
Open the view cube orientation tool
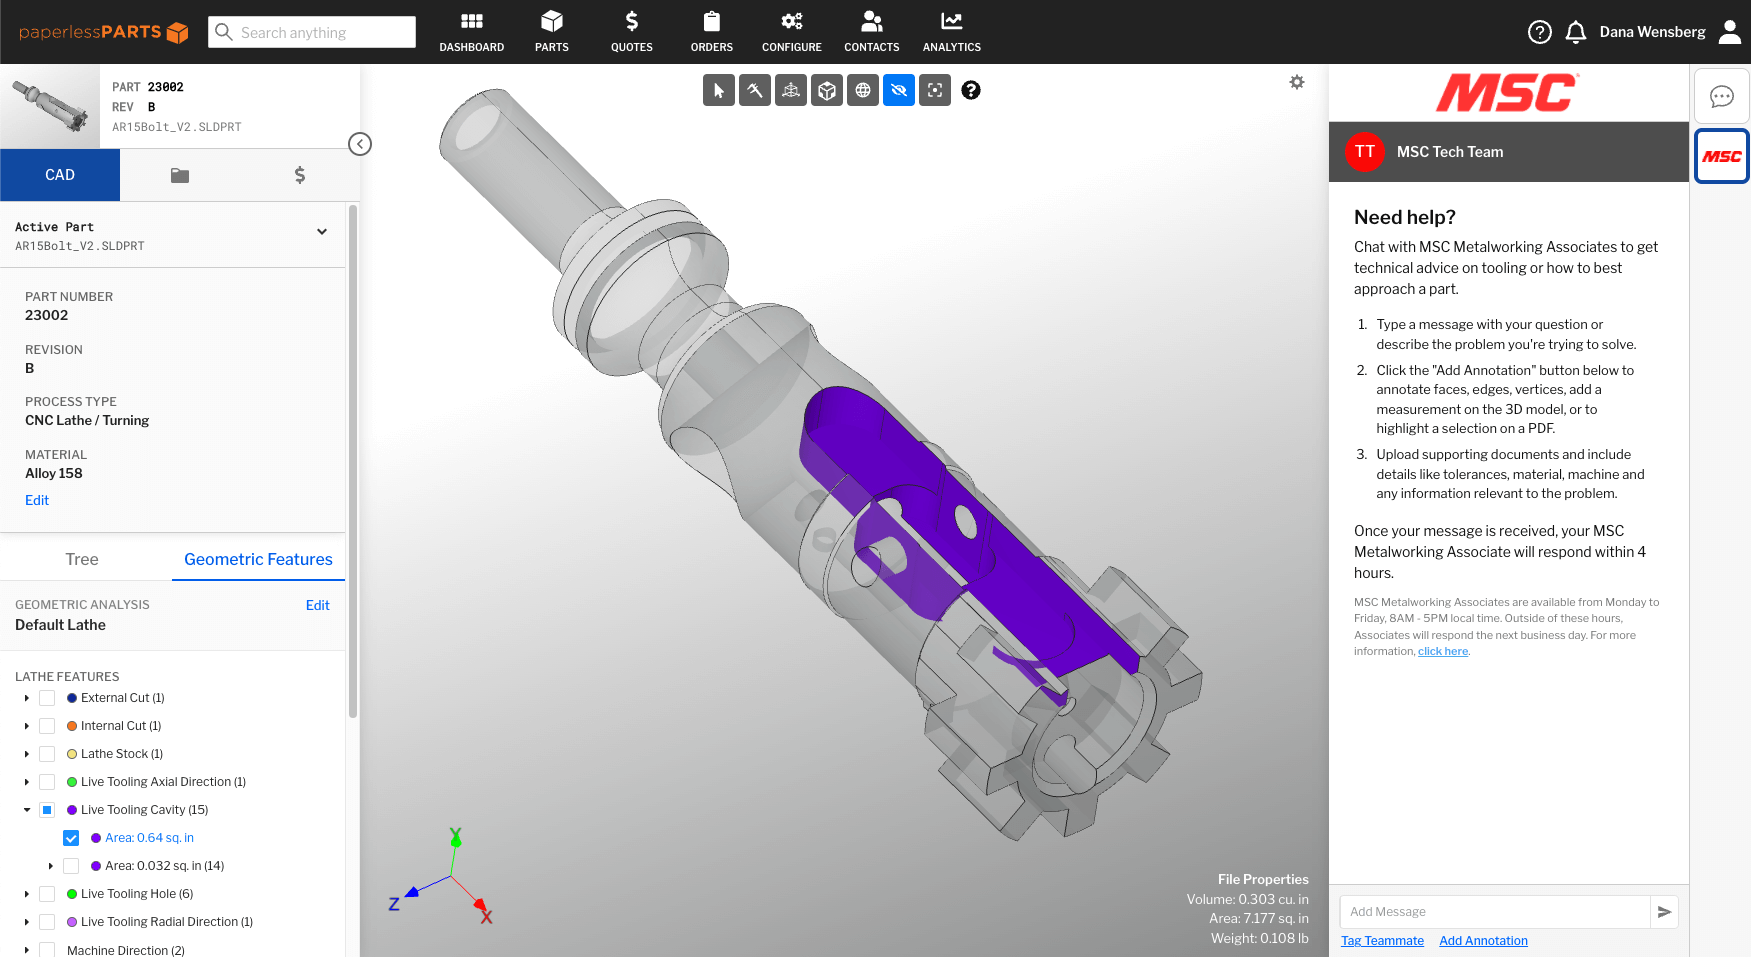[826, 90]
